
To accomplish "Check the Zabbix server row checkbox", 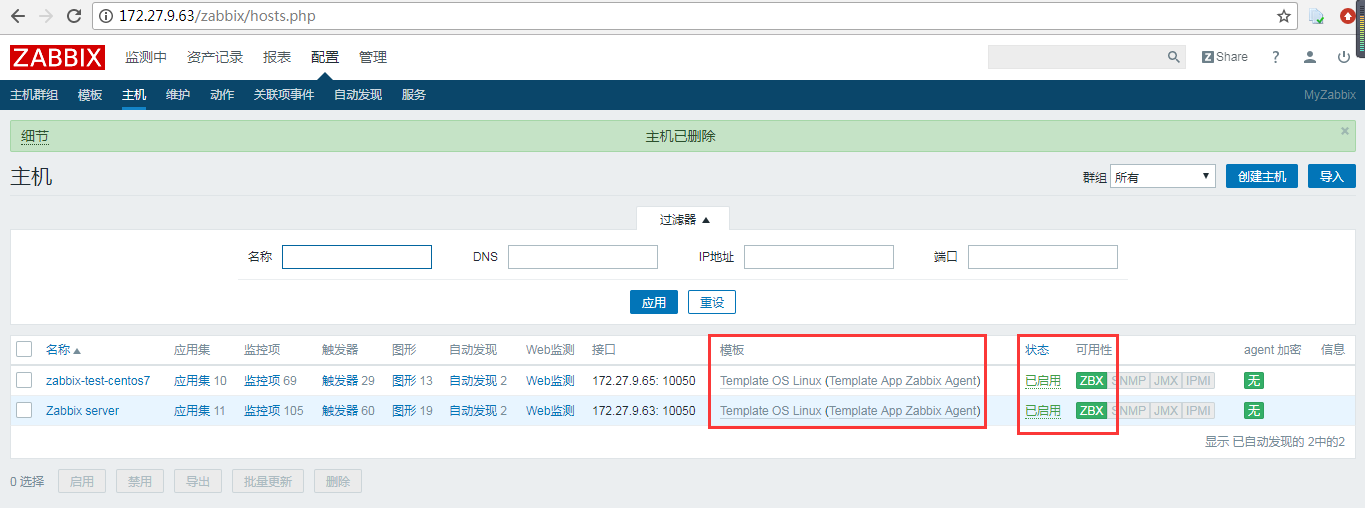I will (x=24, y=410).
